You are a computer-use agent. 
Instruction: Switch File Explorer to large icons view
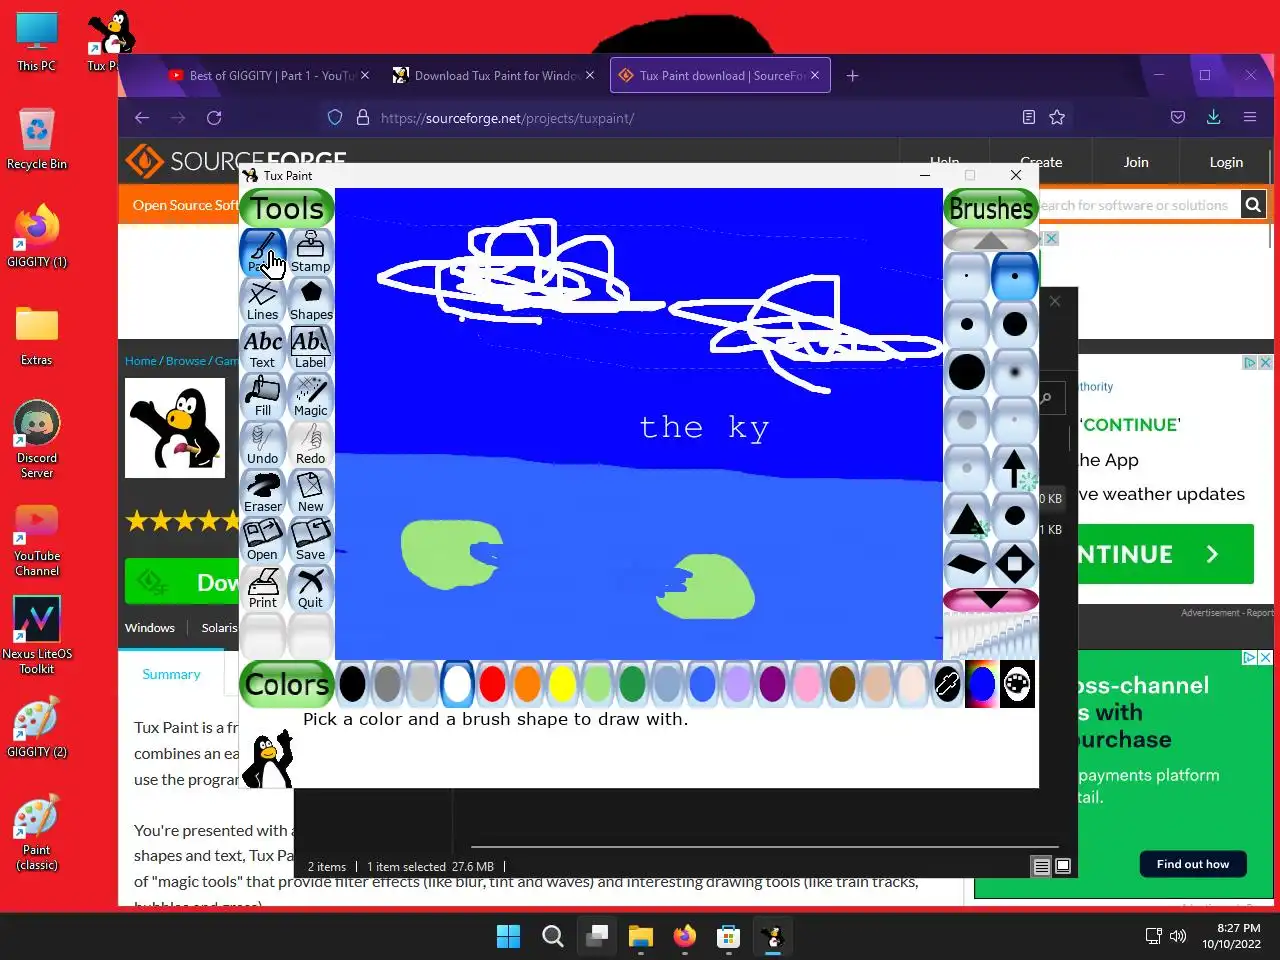click(1063, 866)
